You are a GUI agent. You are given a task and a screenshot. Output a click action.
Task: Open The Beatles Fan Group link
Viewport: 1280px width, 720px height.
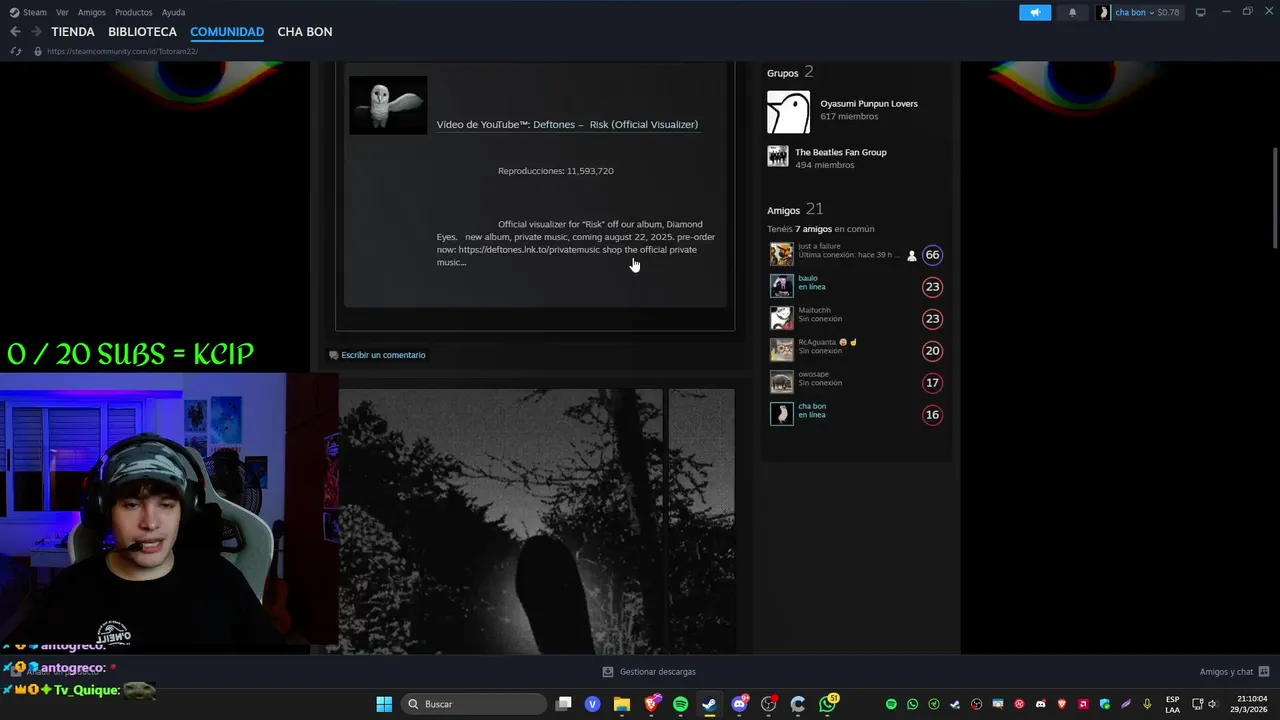(840, 152)
